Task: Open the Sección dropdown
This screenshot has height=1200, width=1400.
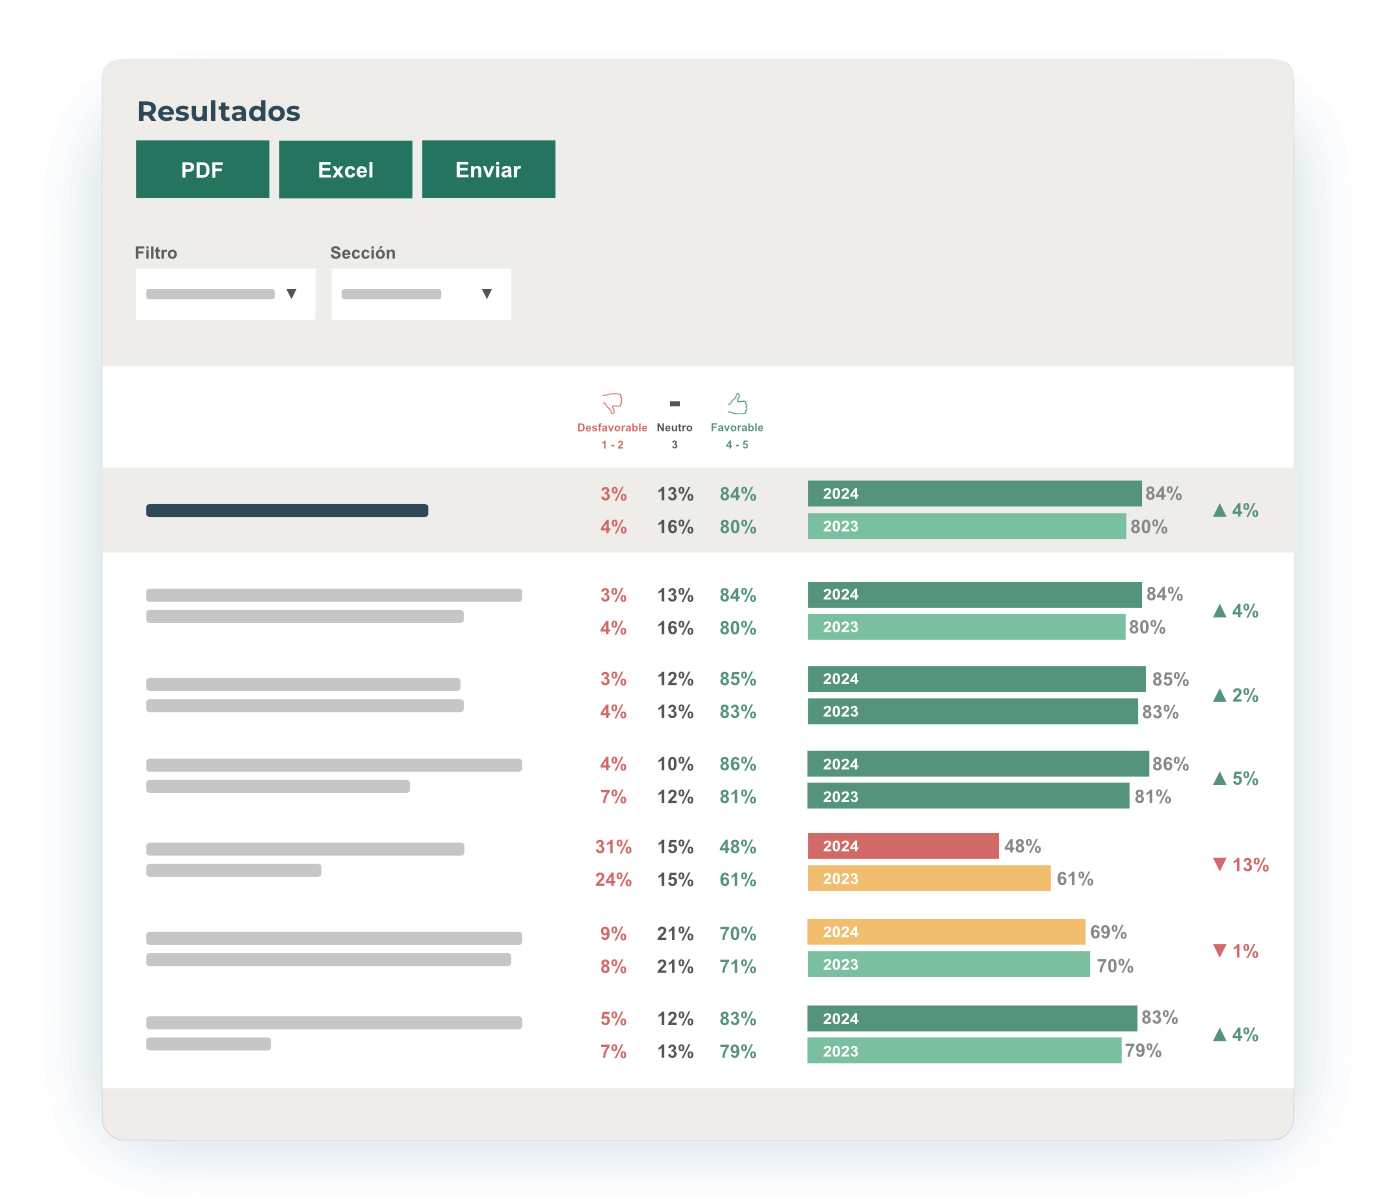Action: click(421, 294)
